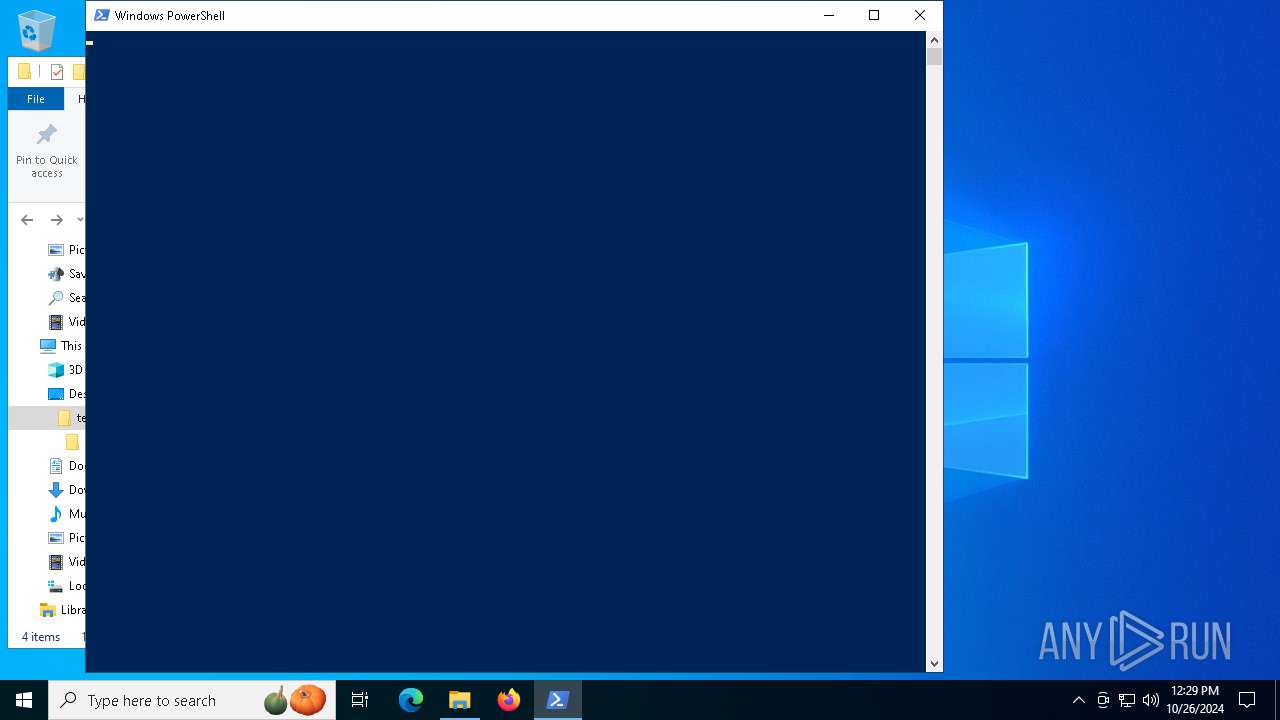Click the pumpkin search highlight icon
The width and height of the screenshot is (1280, 720).
296,700
